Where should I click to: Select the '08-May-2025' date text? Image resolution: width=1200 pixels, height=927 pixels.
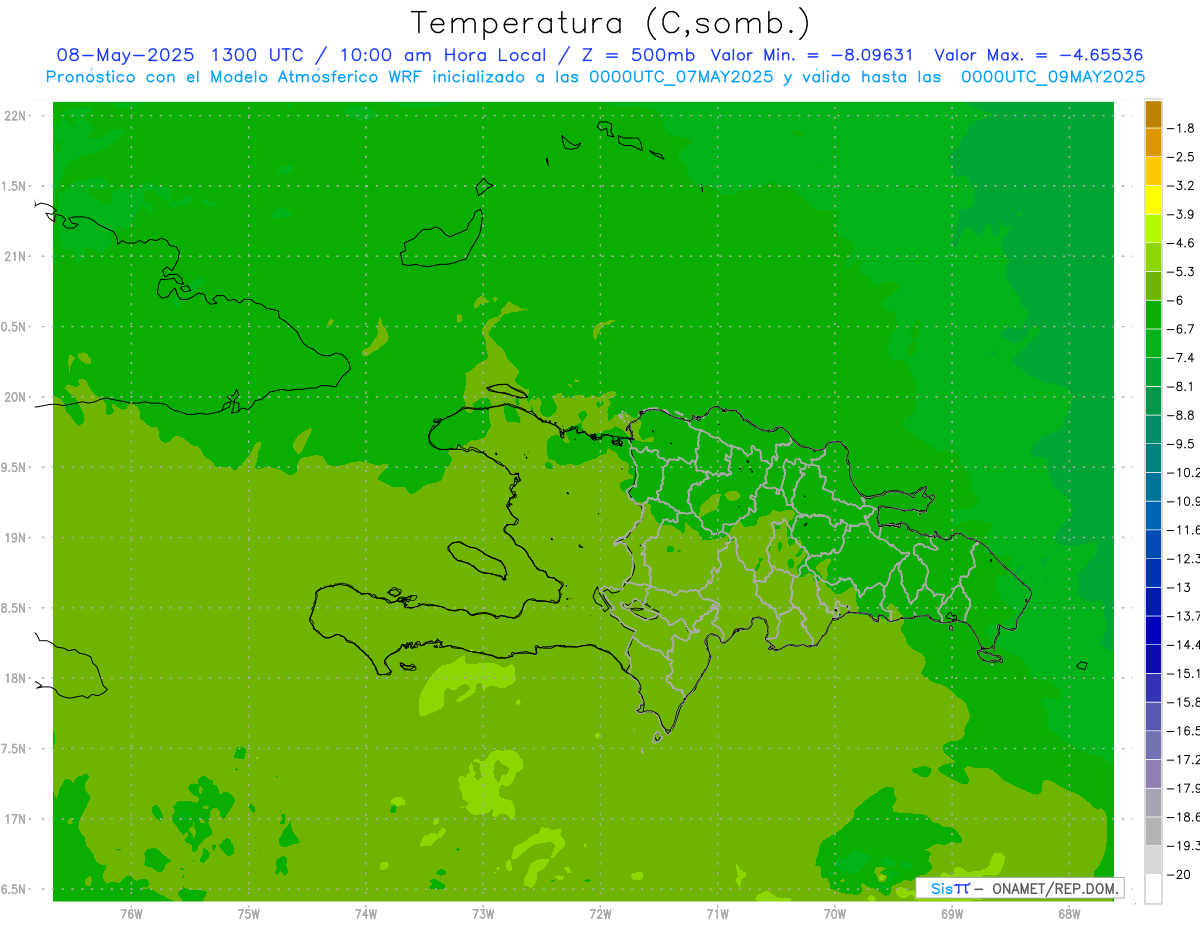pos(125,55)
